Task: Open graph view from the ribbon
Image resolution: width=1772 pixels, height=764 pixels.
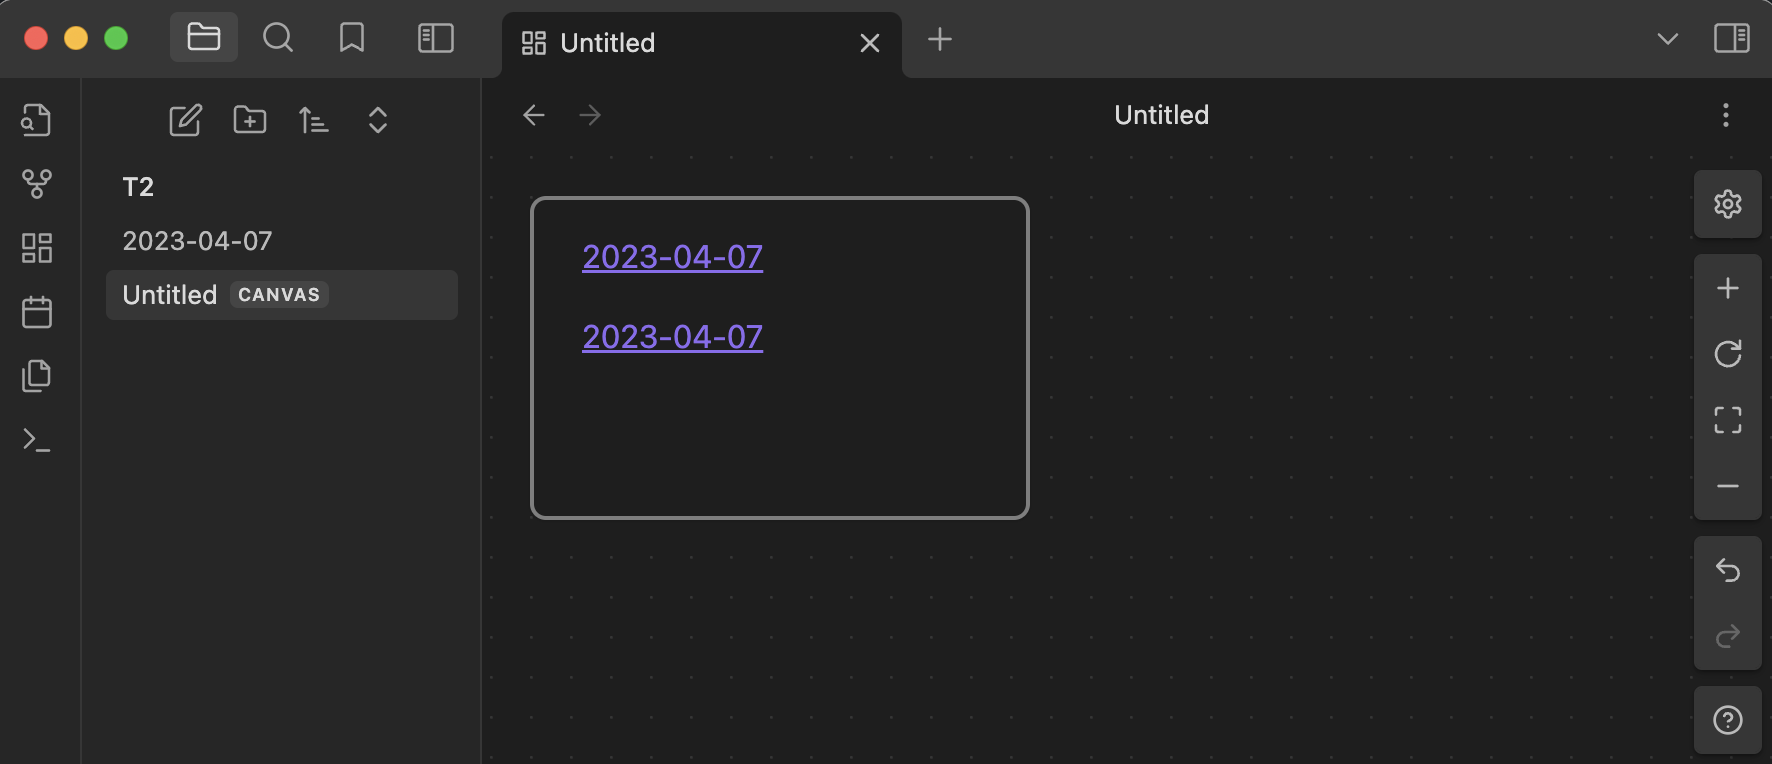Action: 37,184
